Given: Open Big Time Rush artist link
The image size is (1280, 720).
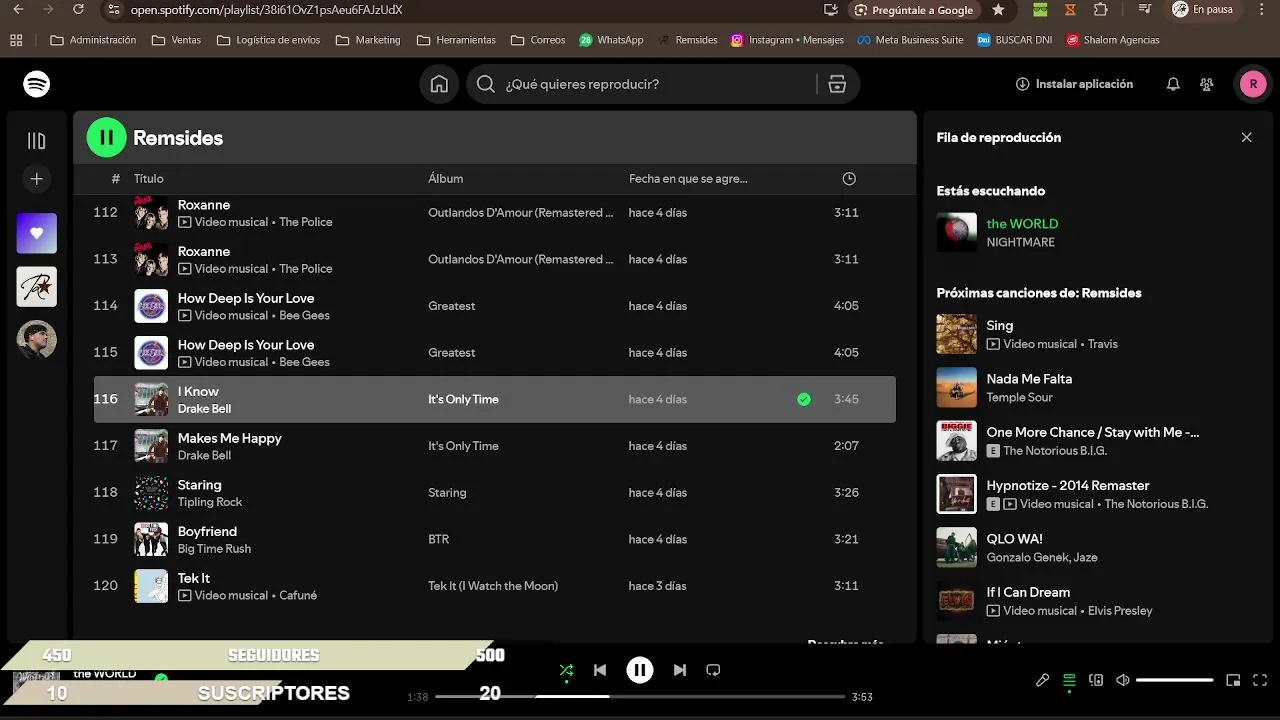Looking at the screenshot, I should (214, 549).
